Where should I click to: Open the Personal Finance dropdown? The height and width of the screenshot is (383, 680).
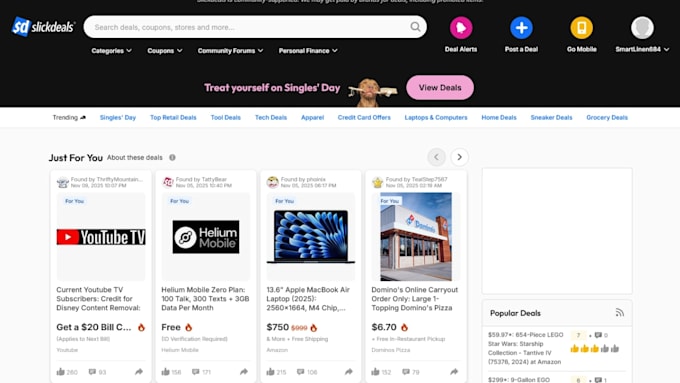(x=308, y=51)
